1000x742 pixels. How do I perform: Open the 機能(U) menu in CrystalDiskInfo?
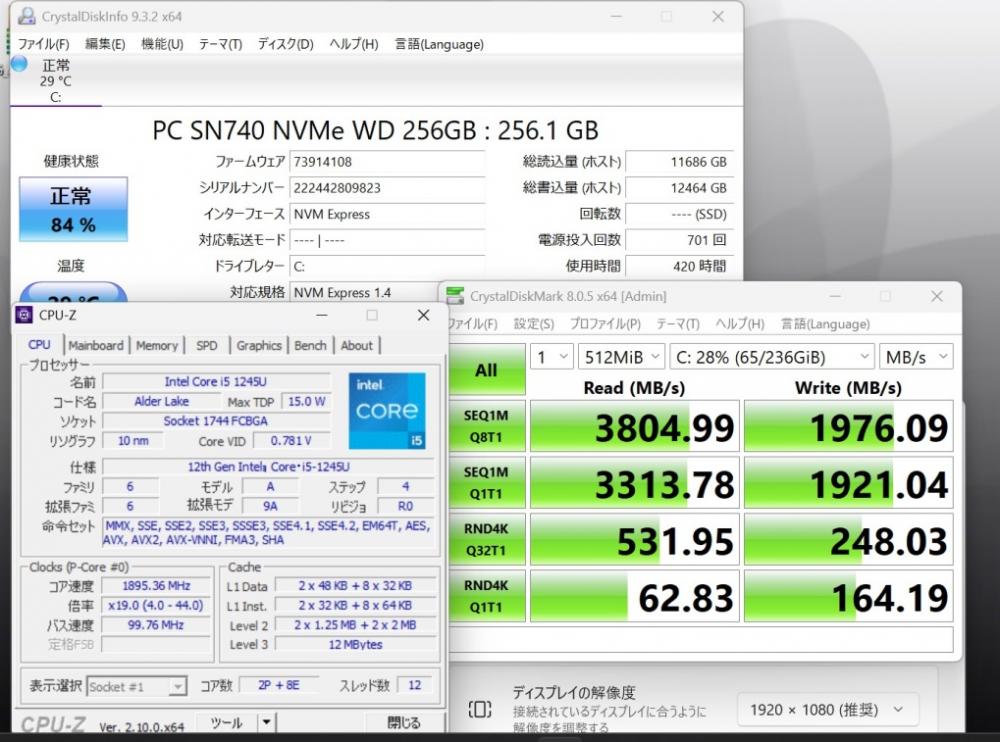[x=162, y=44]
